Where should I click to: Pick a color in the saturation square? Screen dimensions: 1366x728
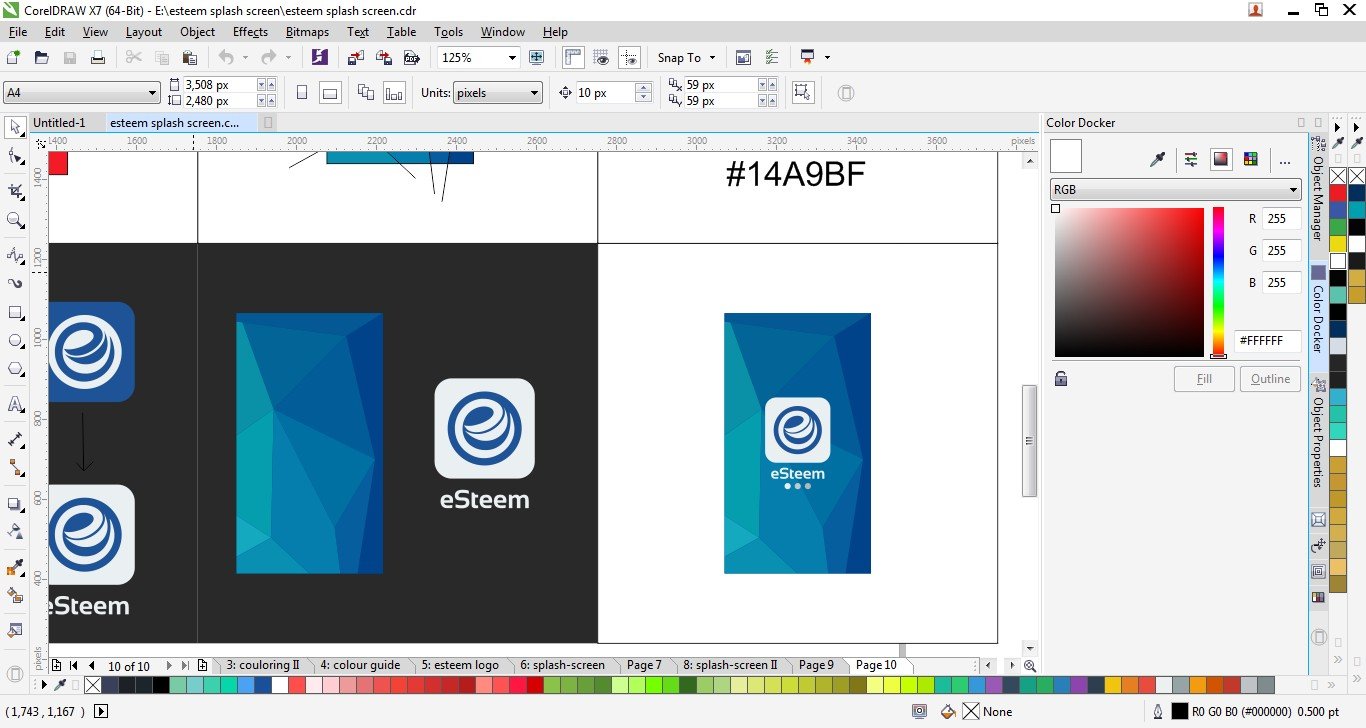(x=1129, y=282)
